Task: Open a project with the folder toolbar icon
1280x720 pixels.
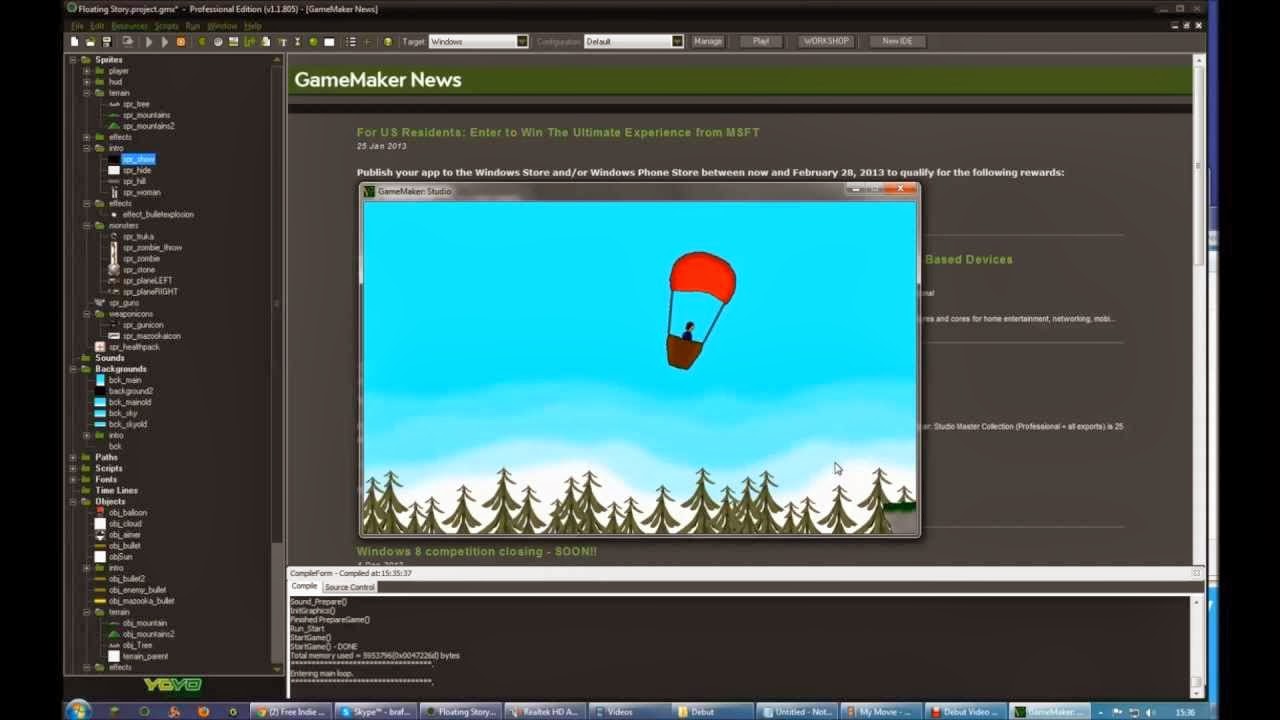Action: (90, 42)
